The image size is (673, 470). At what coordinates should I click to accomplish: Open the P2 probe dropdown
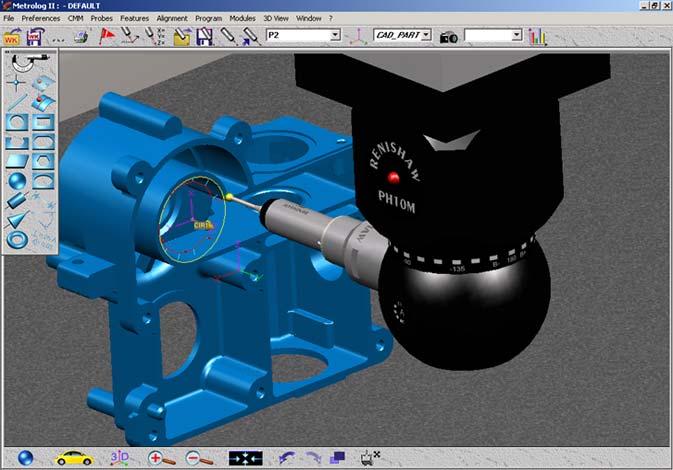pyautogui.click(x=336, y=35)
